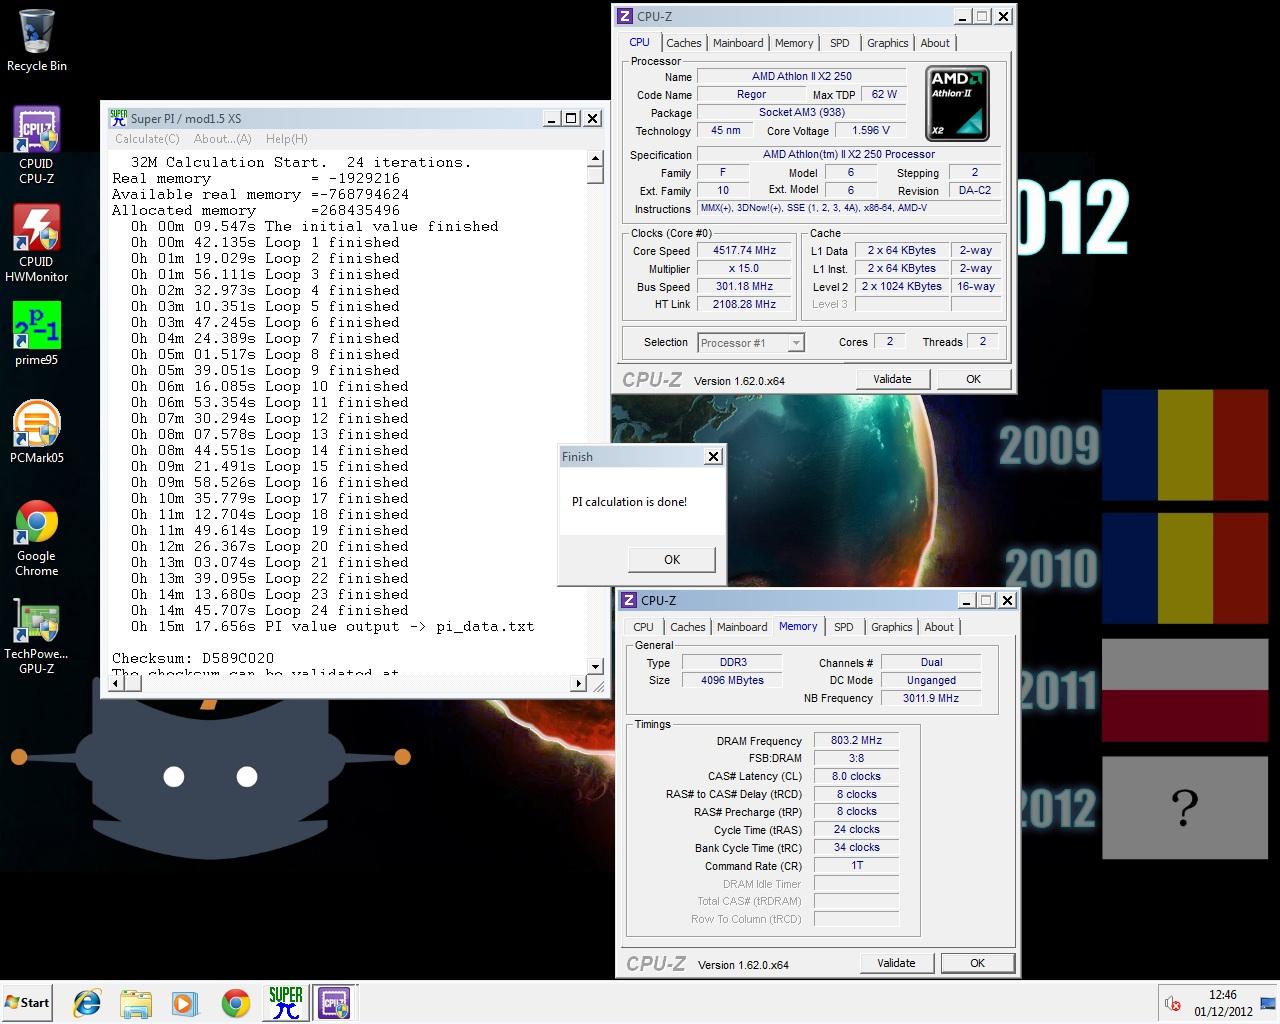Click the Bus Speed value 301.18 MHz
1280x1024 pixels.
(744, 287)
